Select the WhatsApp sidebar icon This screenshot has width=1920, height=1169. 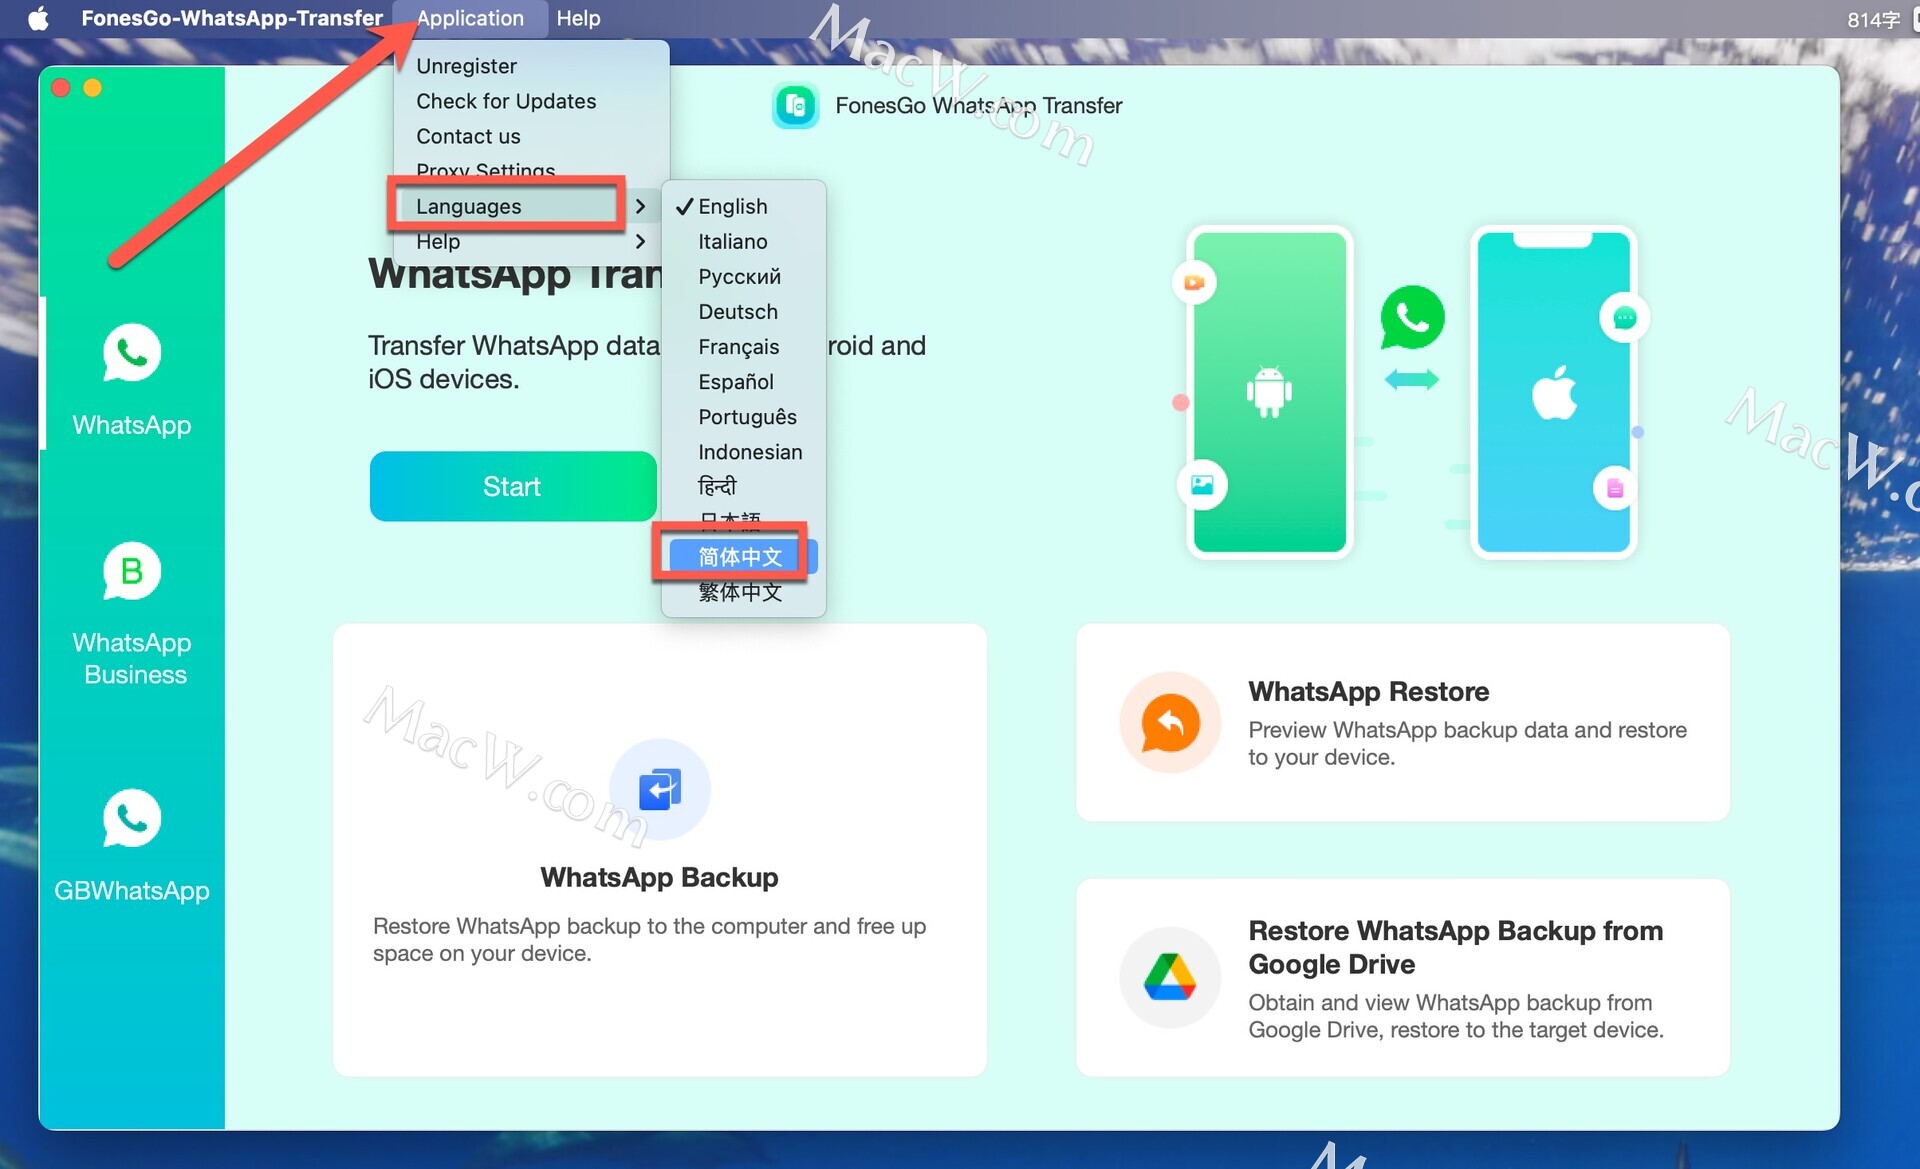pos(131,353)
